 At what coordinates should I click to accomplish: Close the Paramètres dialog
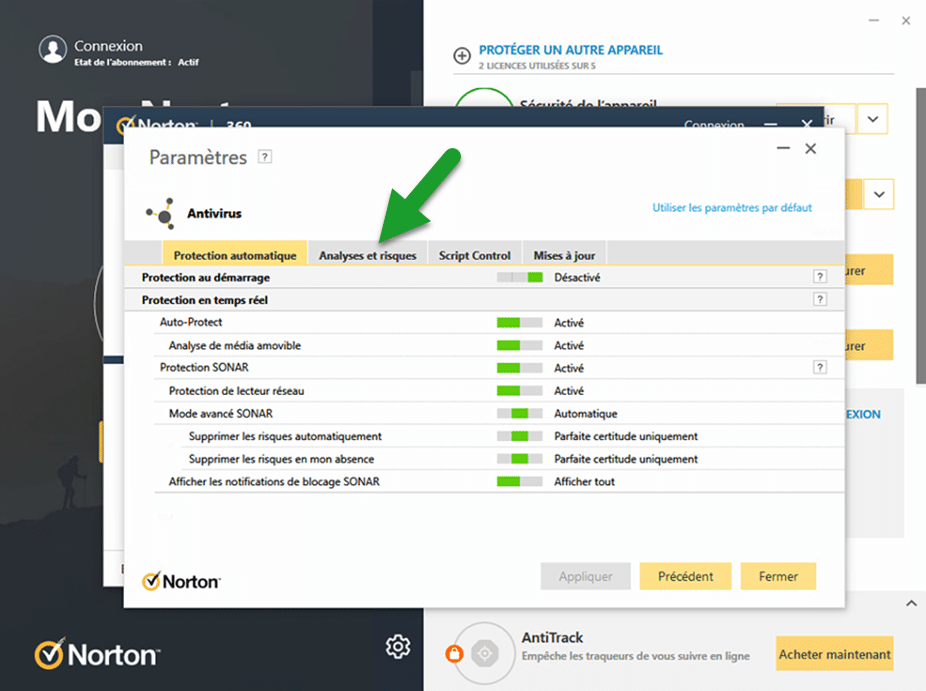[x=811, y=148]
